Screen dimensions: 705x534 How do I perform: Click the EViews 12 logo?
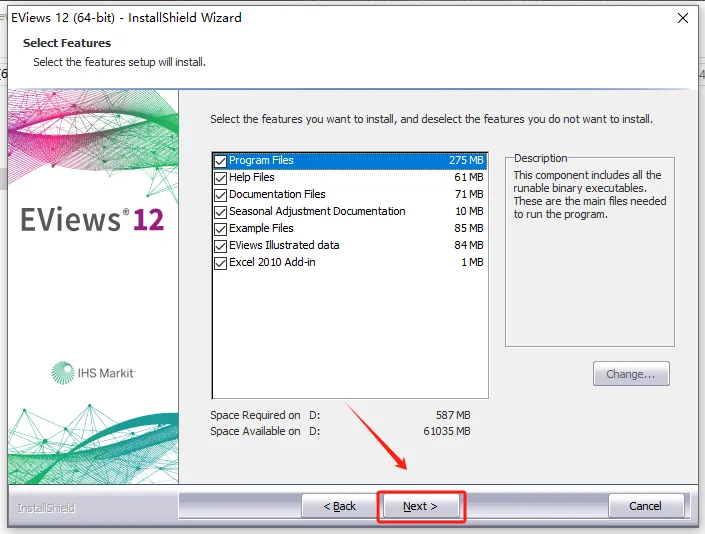[92, 219]
